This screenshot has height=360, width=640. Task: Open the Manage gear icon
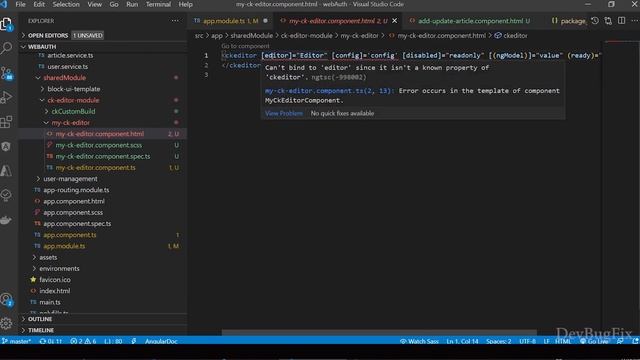coord(7,324)
